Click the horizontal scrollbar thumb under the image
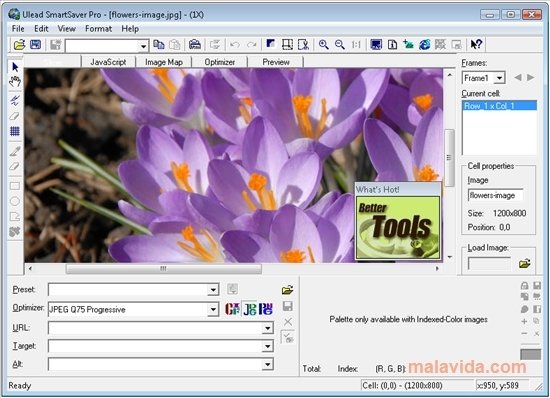The height and width of the screenshot is (398, 550). (x=163, y=269)
